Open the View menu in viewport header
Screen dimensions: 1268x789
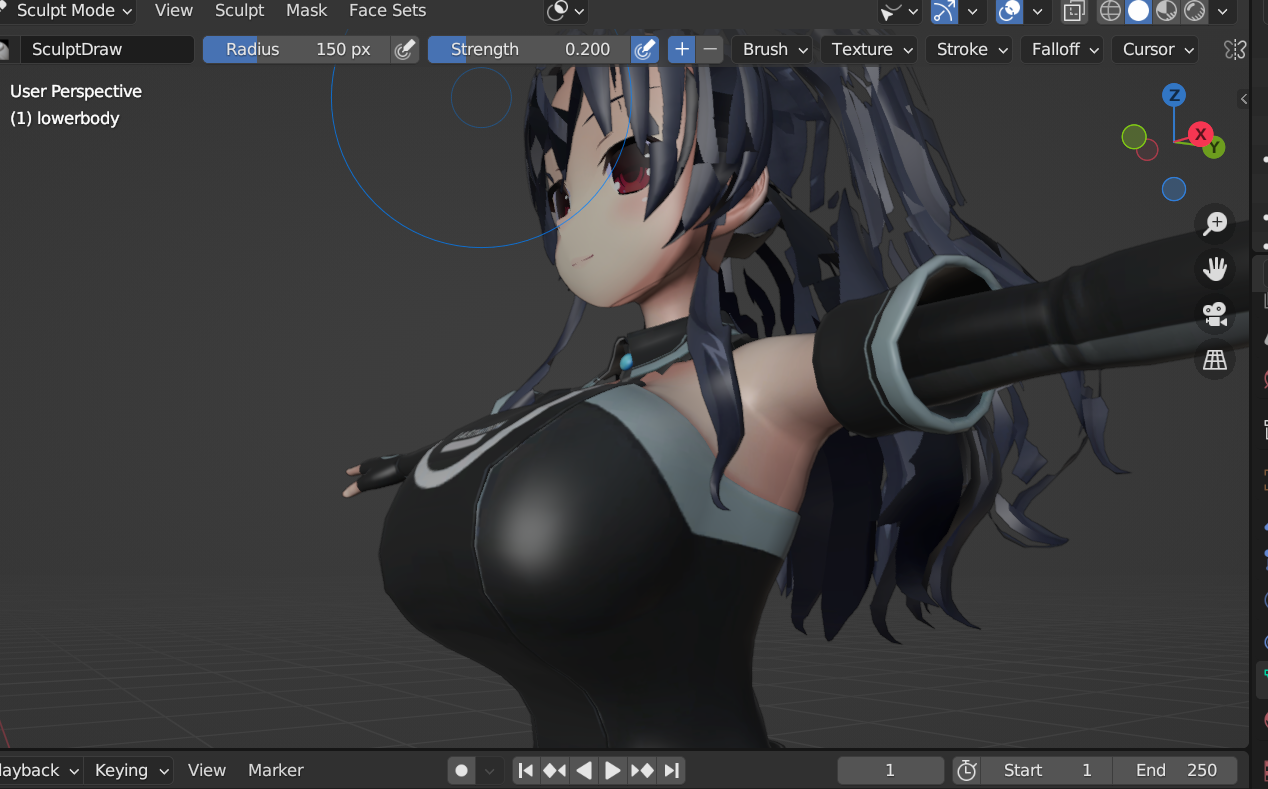click(174, 11)
